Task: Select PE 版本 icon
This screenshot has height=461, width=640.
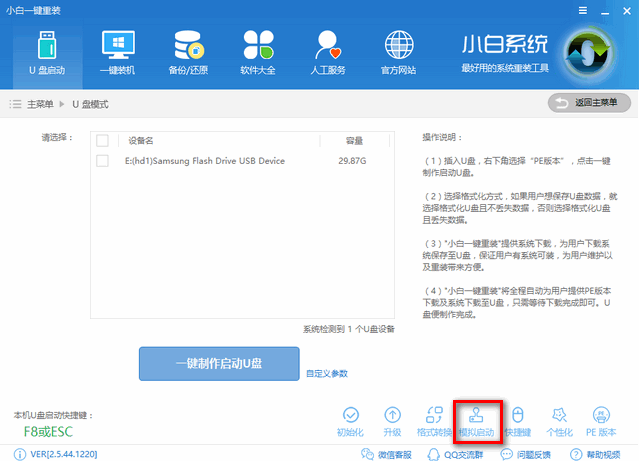Action: 601,422
